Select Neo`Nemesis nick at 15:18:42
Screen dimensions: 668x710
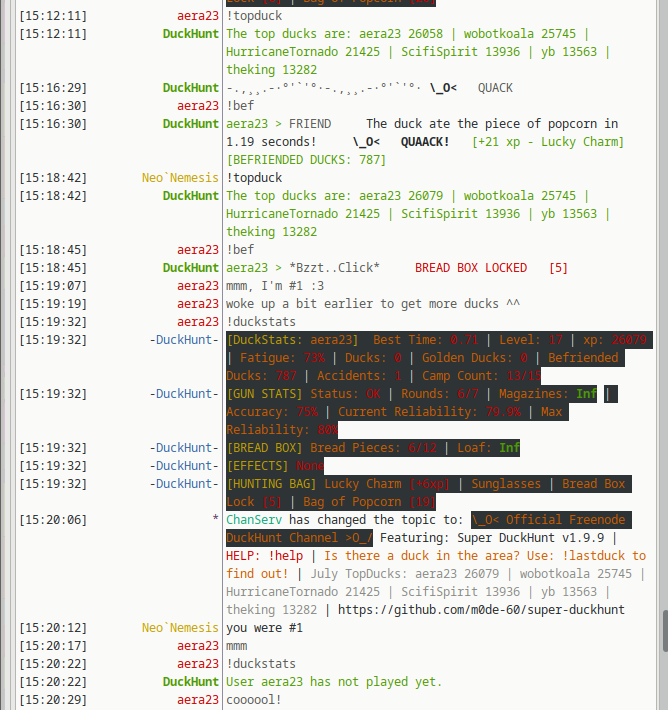[x=180, y=178]
